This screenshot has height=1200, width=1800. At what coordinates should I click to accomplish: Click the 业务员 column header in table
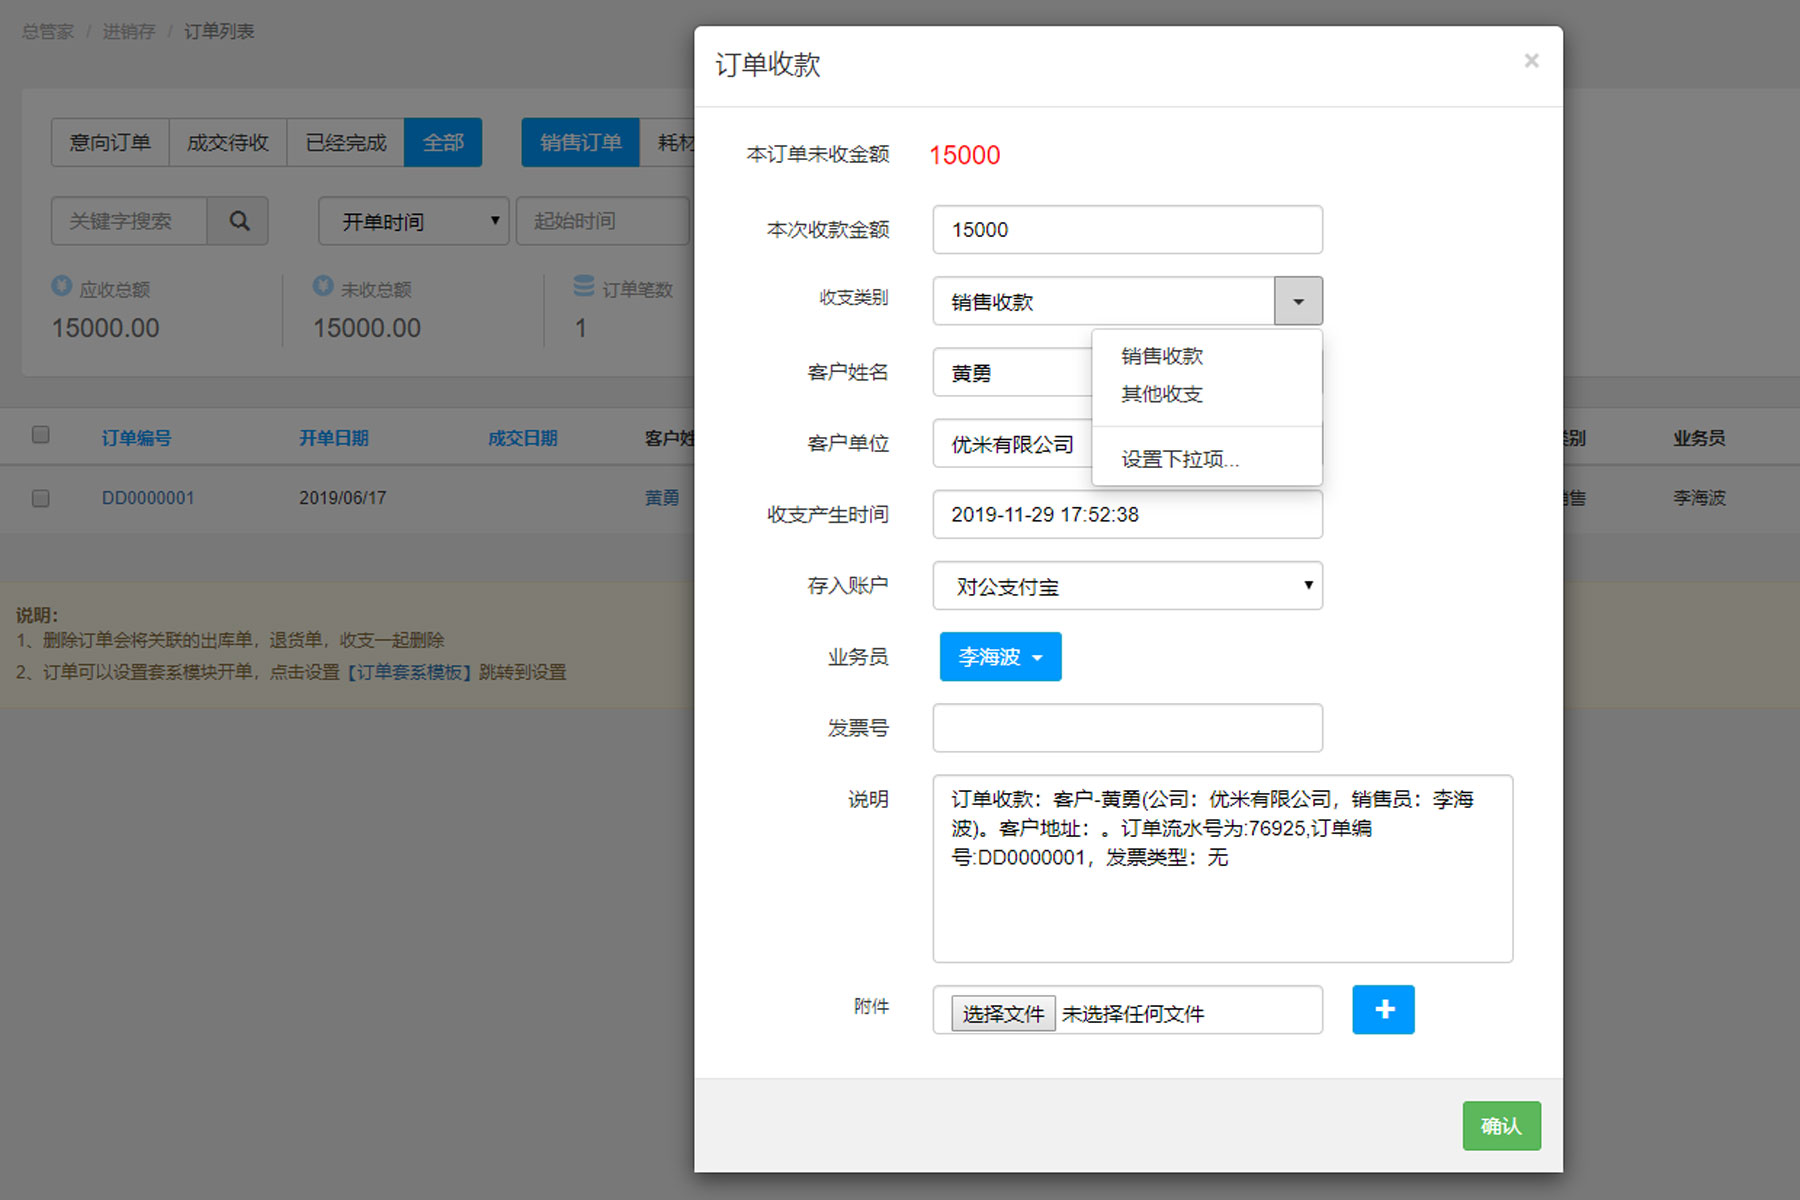click(1700, 438)
